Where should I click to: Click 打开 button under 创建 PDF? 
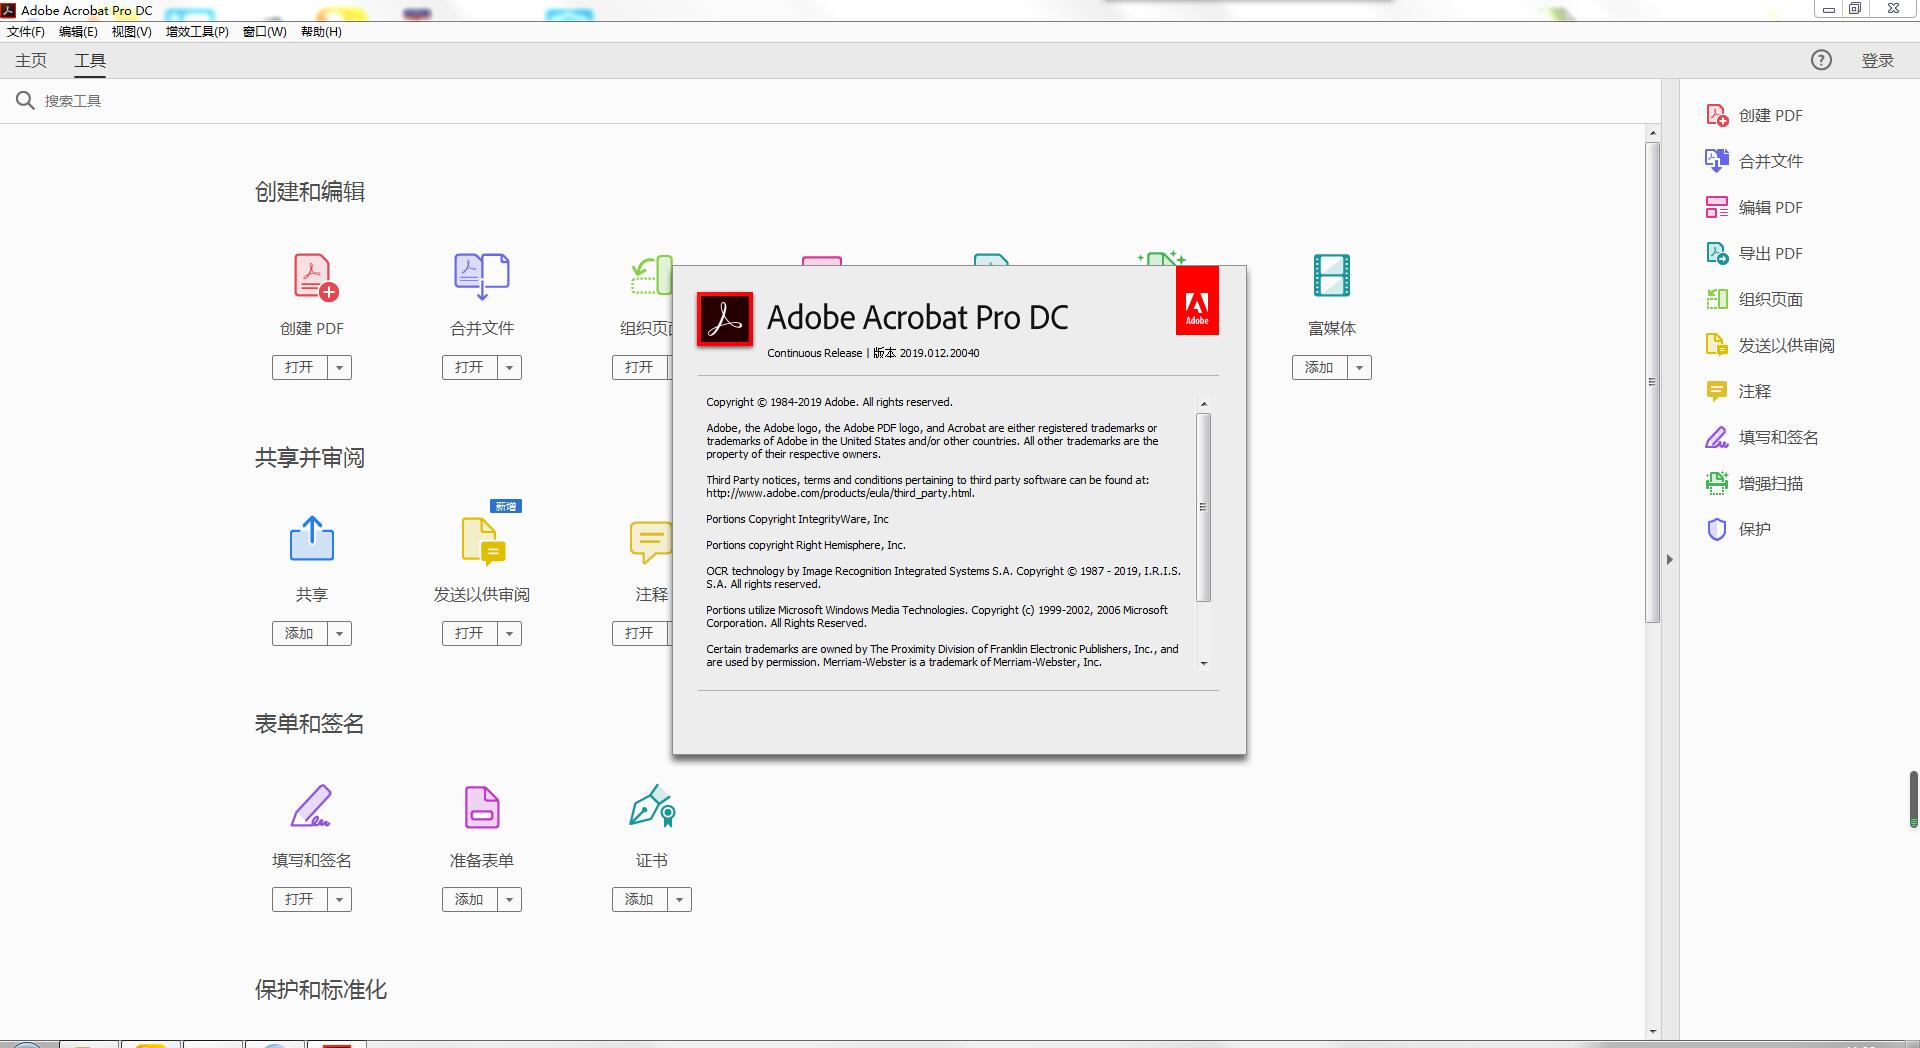pos(300,367)
